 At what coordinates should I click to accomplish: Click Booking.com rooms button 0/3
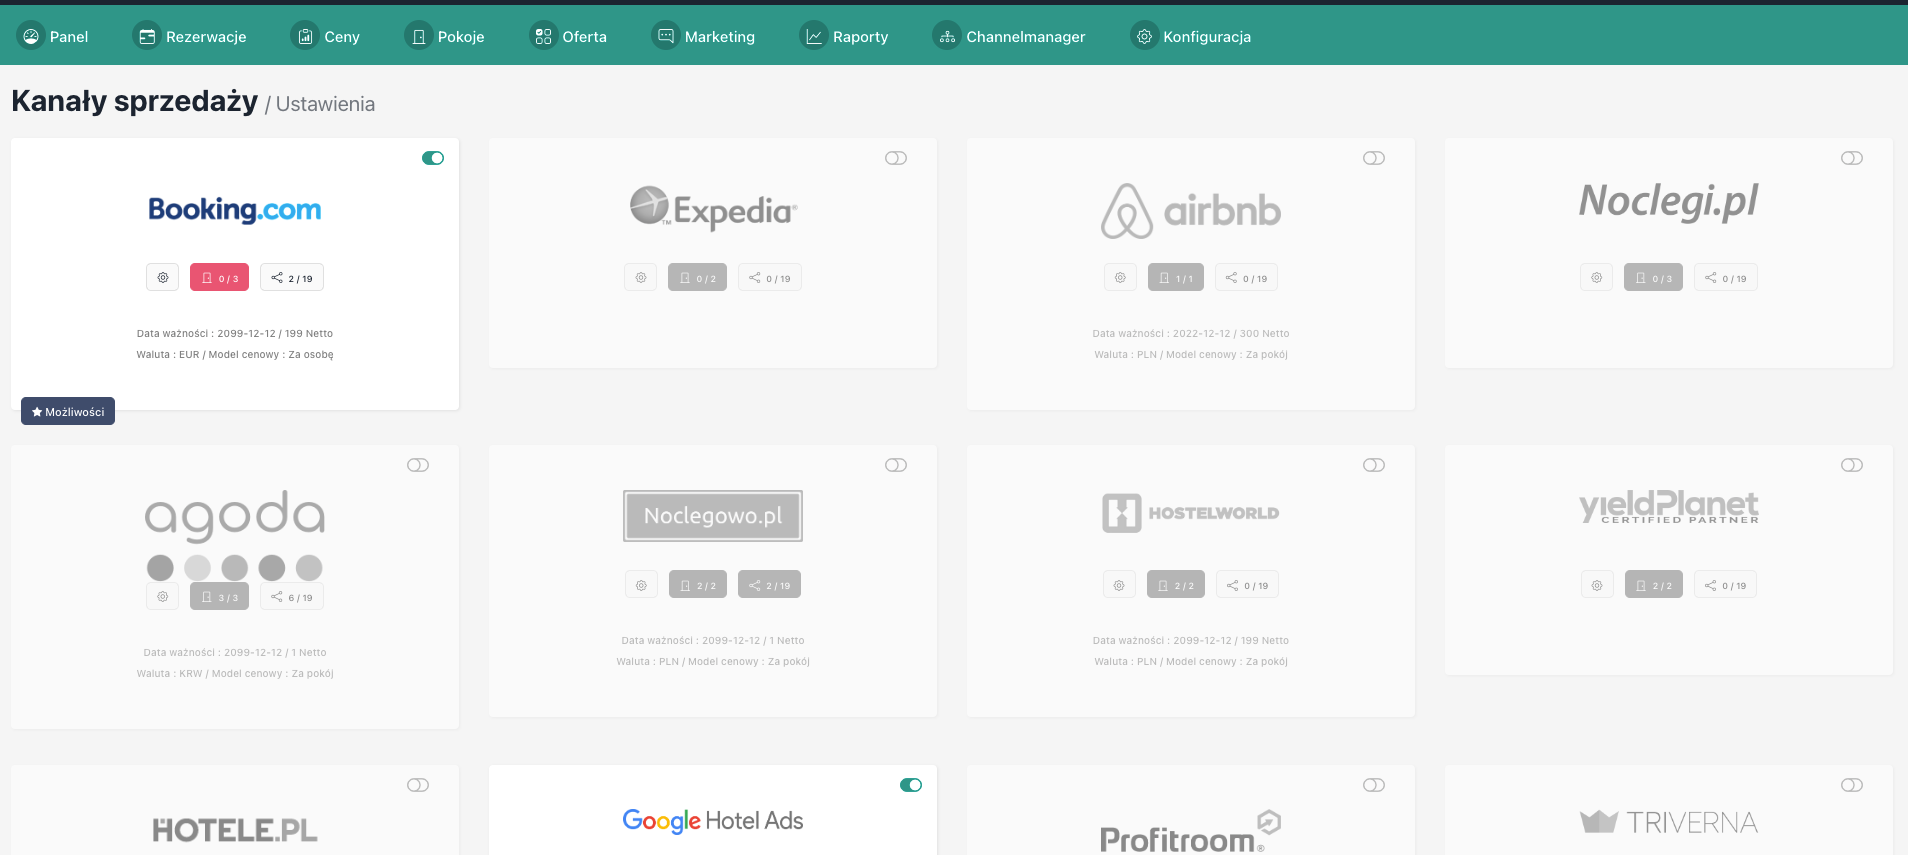220,278
